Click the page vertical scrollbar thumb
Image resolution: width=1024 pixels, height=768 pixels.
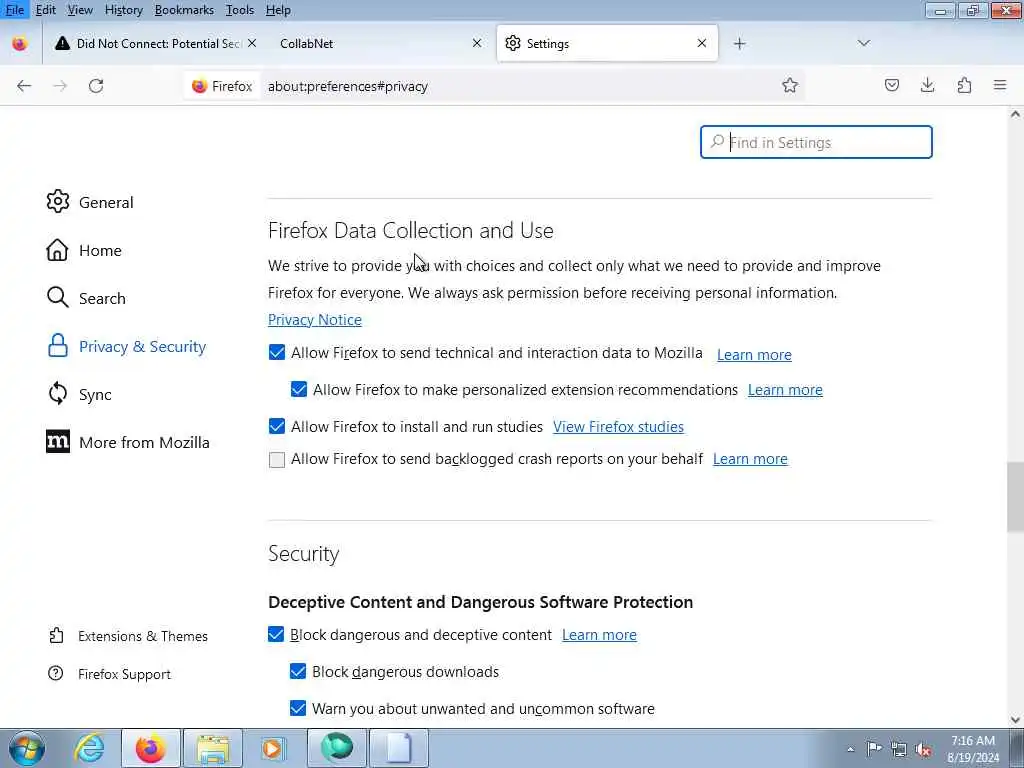(1015, 497)
